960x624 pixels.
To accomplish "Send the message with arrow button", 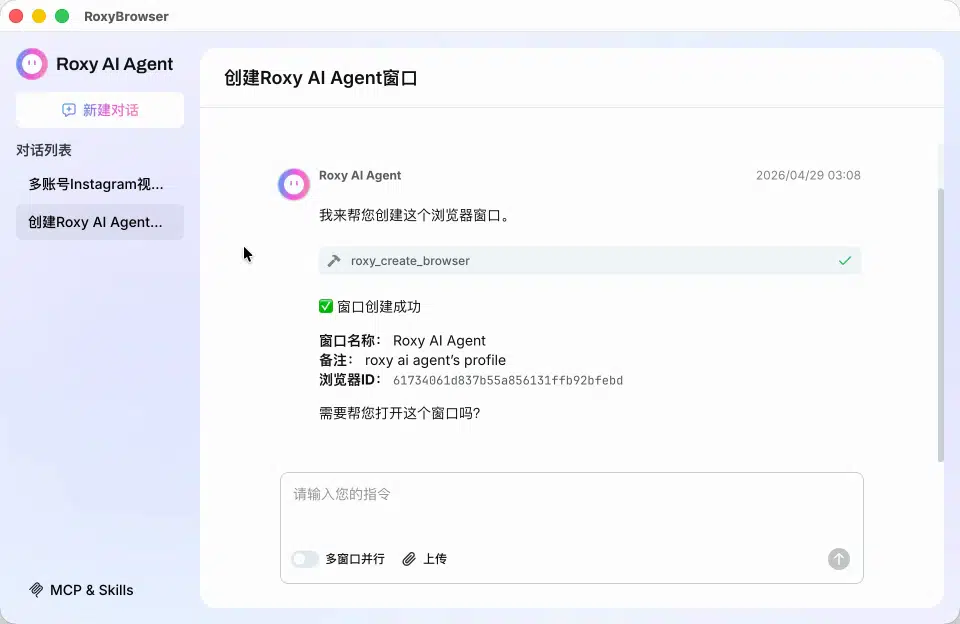I will (x=839, y=559).
